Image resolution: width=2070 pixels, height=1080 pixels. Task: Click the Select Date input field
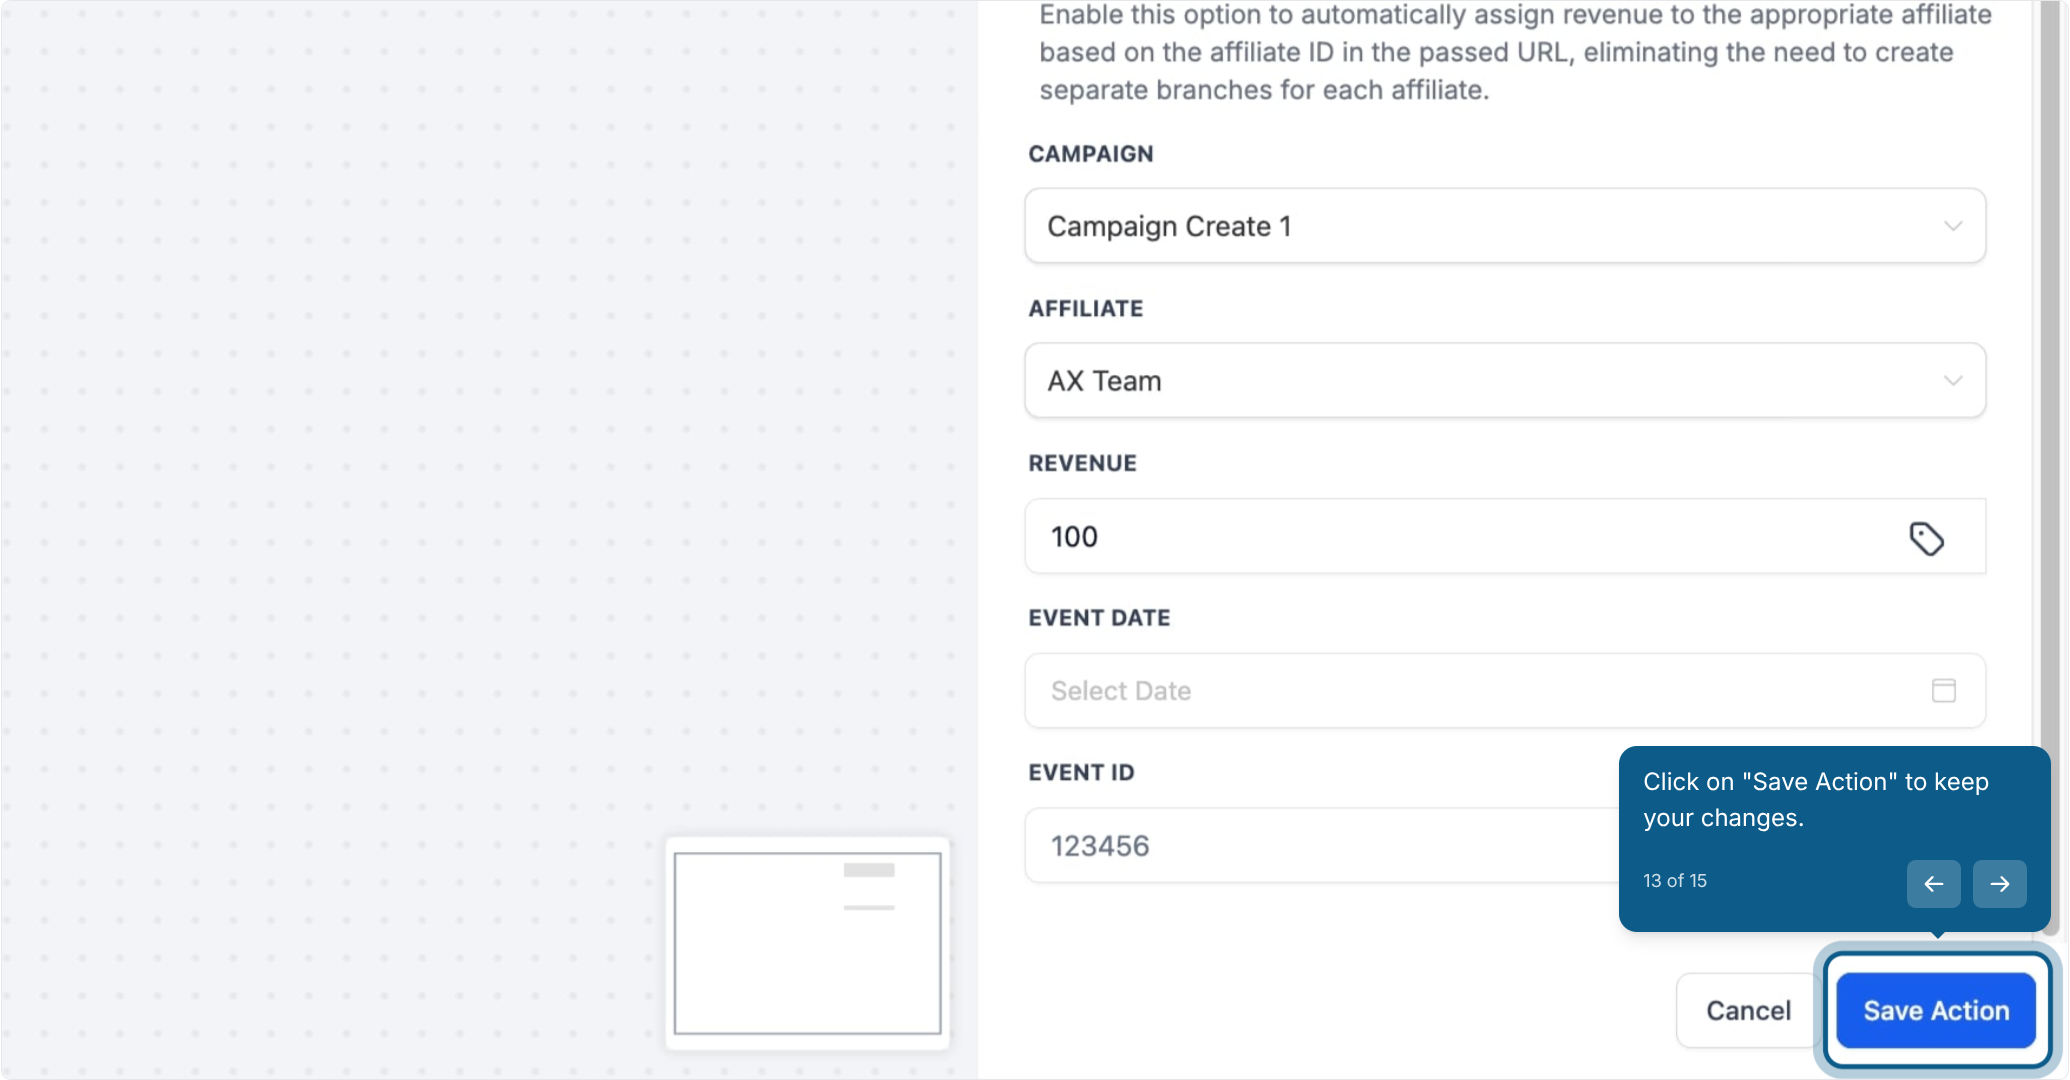1504,691
